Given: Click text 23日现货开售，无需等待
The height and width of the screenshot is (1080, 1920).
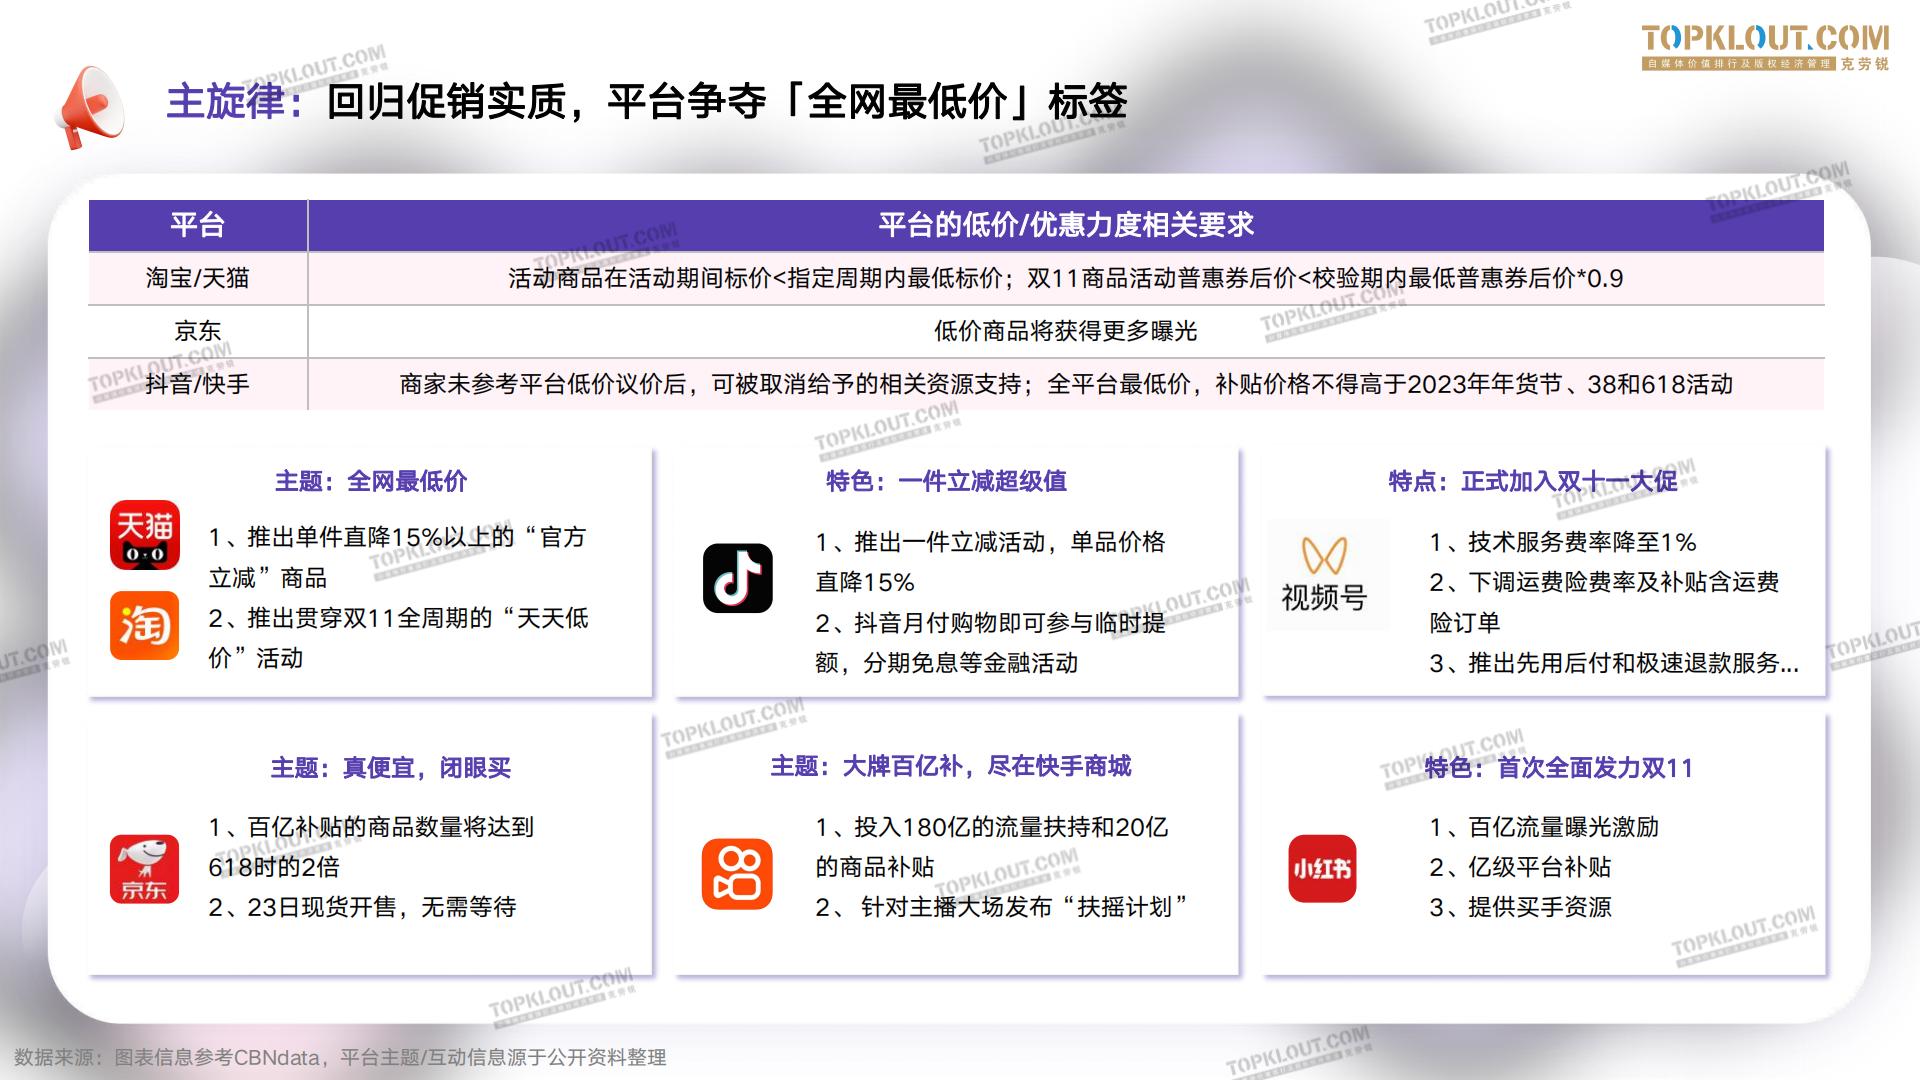Looking at the screenshot, I should (362, 907).
